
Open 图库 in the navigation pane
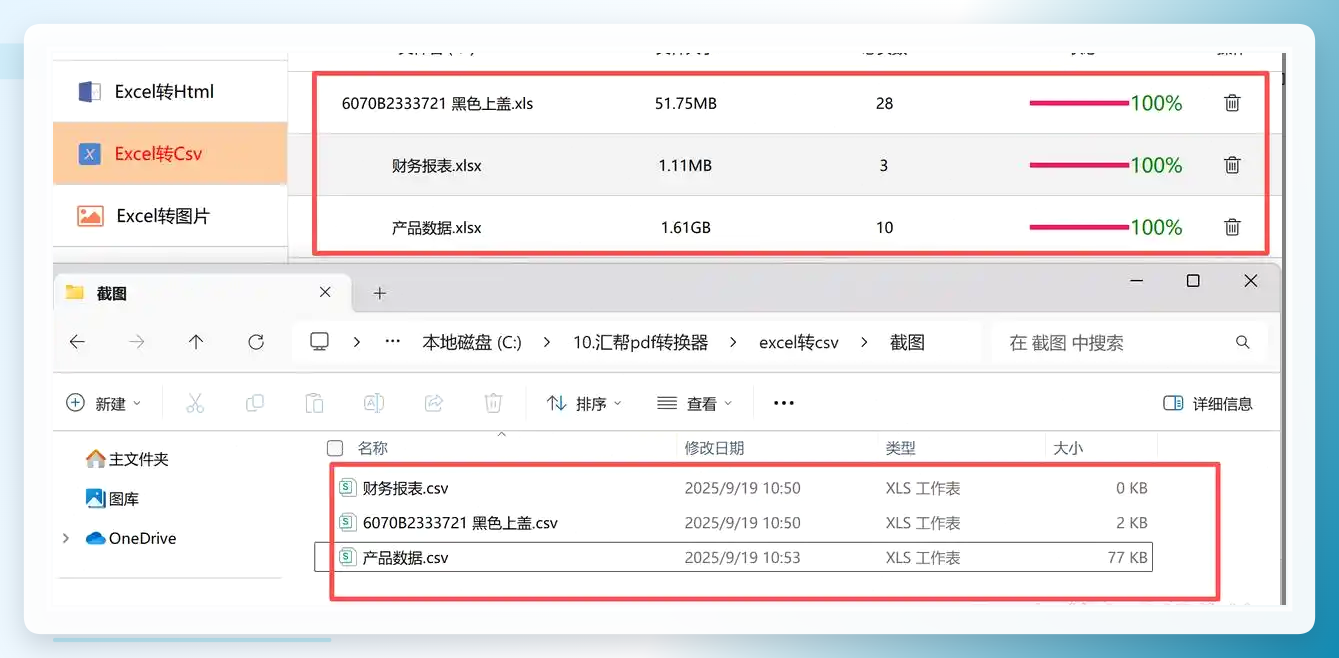(x=112, y=498)
